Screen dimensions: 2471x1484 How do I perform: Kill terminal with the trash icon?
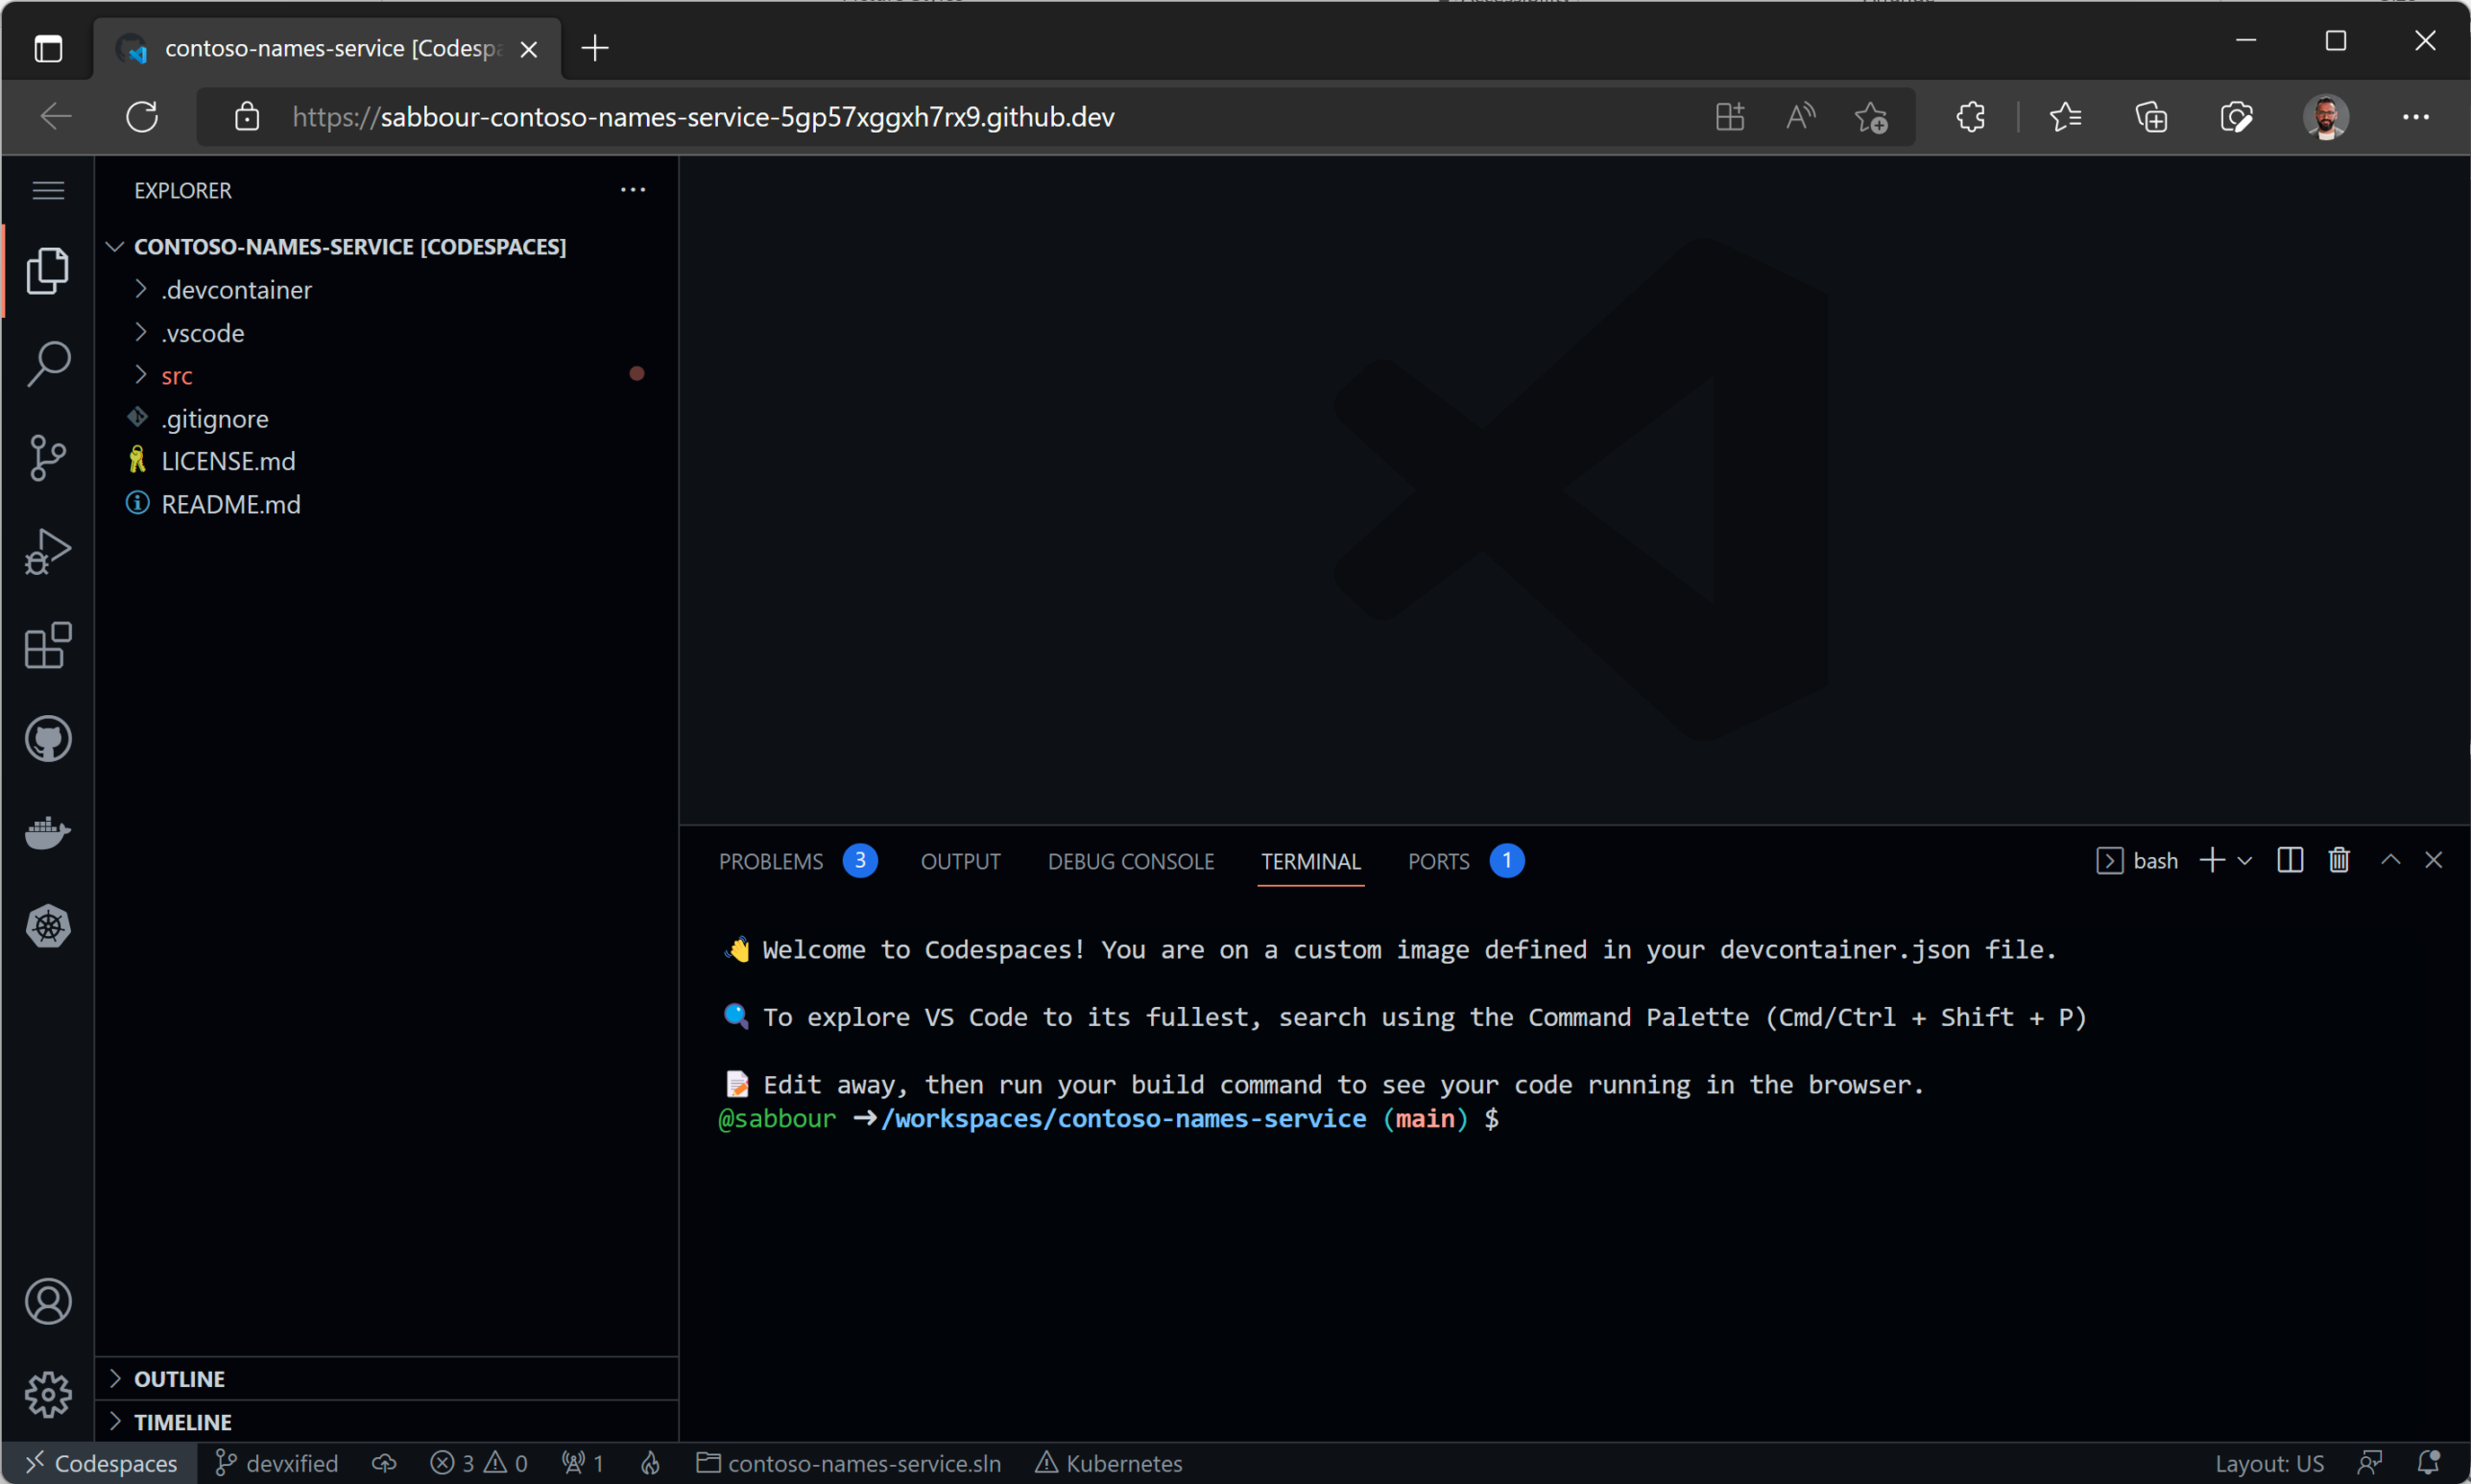[2338, 861]
